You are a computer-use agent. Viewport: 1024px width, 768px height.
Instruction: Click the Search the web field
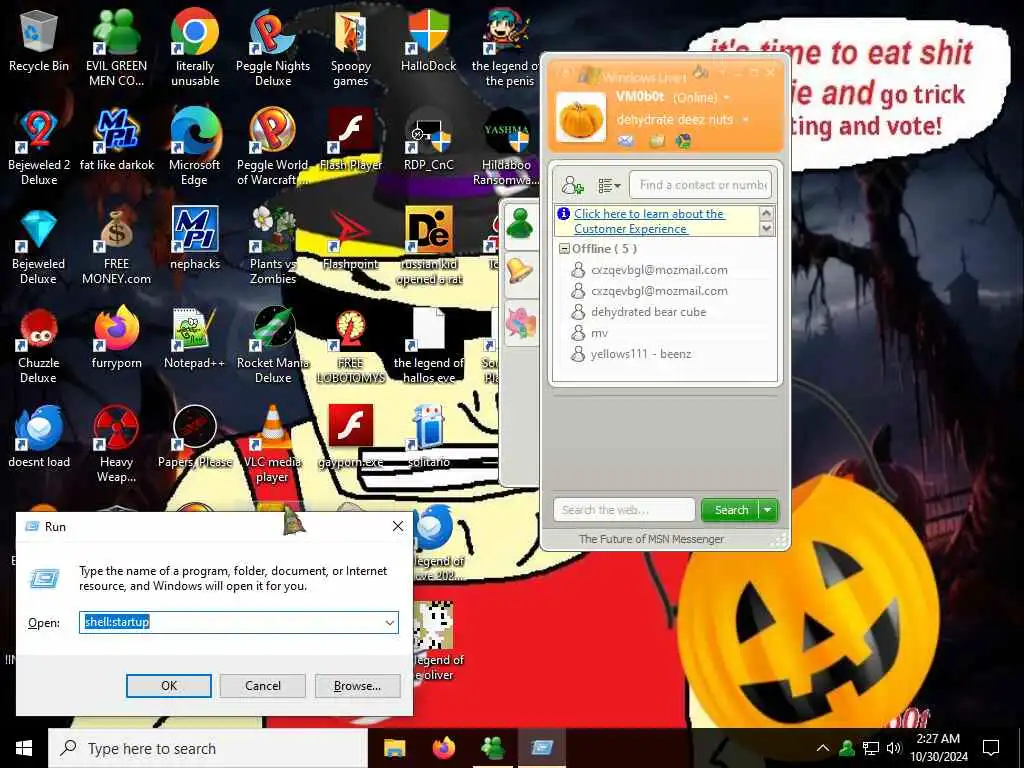point(624,510)
